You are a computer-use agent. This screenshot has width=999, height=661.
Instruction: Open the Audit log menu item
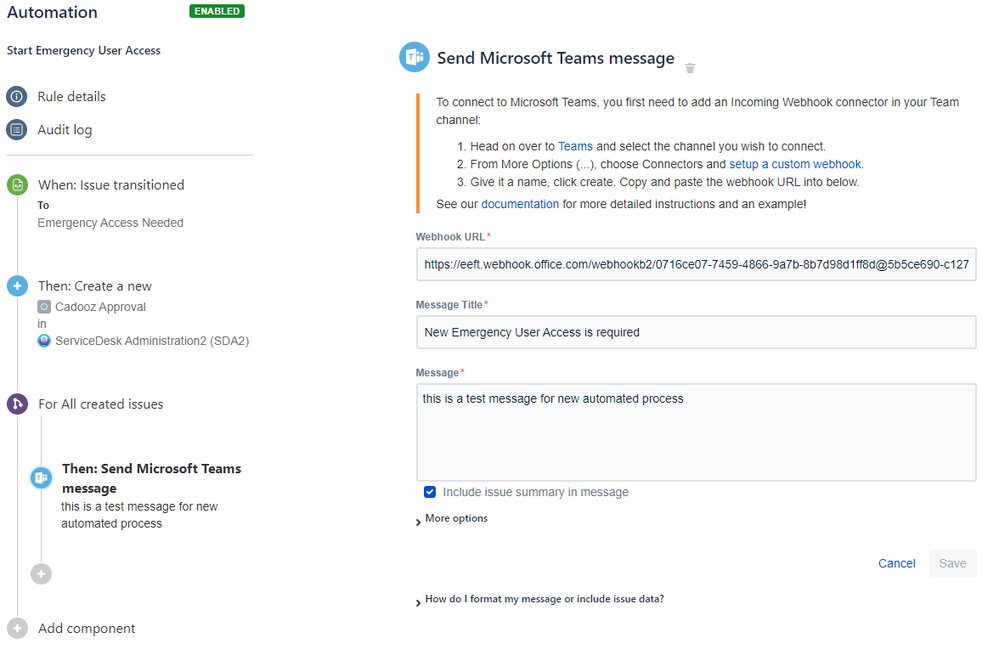[x=64, y=129]
